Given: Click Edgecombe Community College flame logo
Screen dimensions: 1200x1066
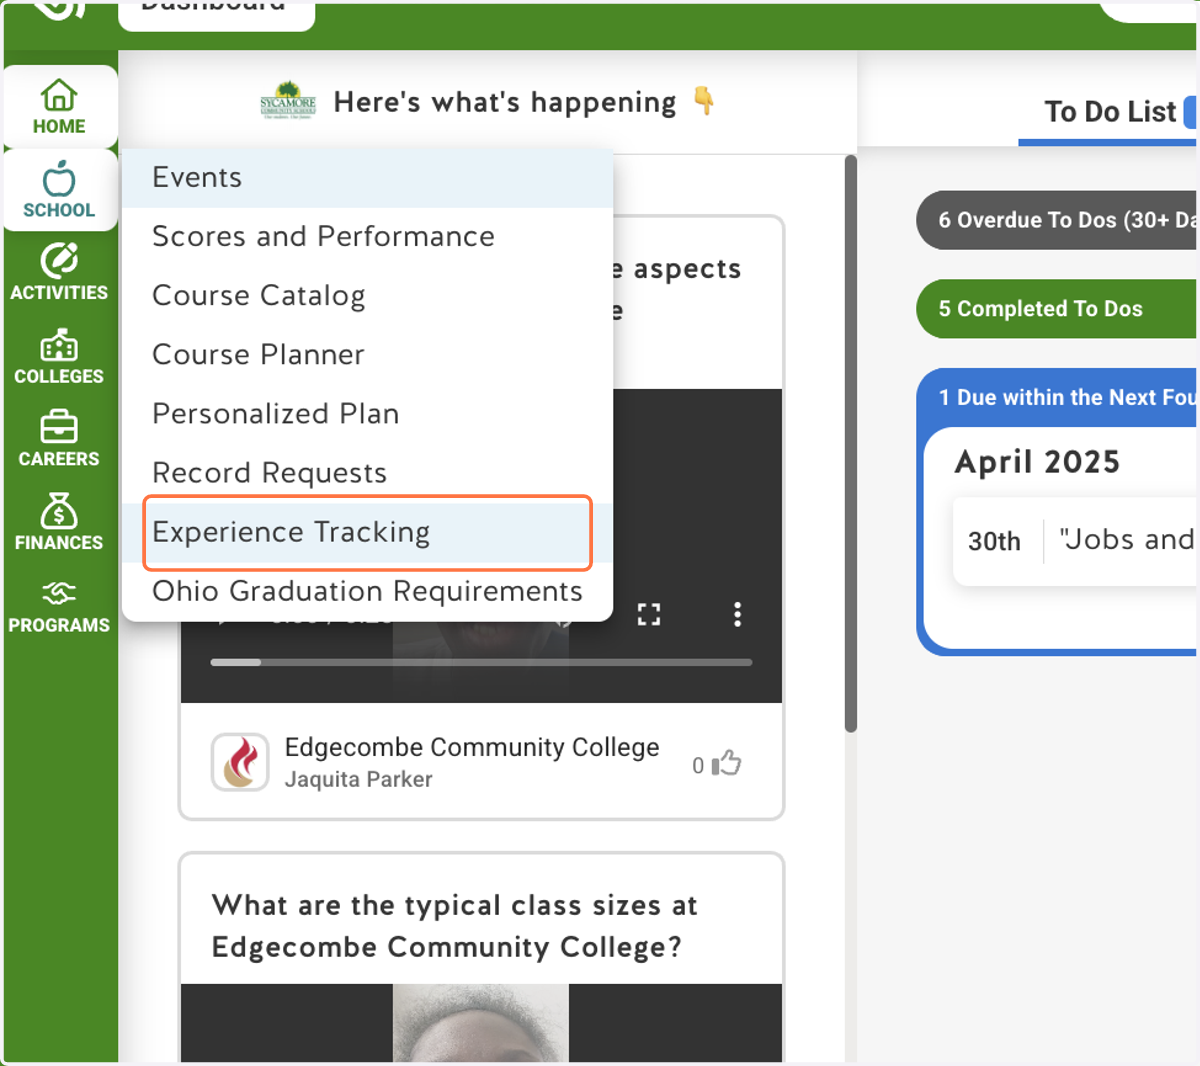Looking at the screenshot, I should click(240, 762).
